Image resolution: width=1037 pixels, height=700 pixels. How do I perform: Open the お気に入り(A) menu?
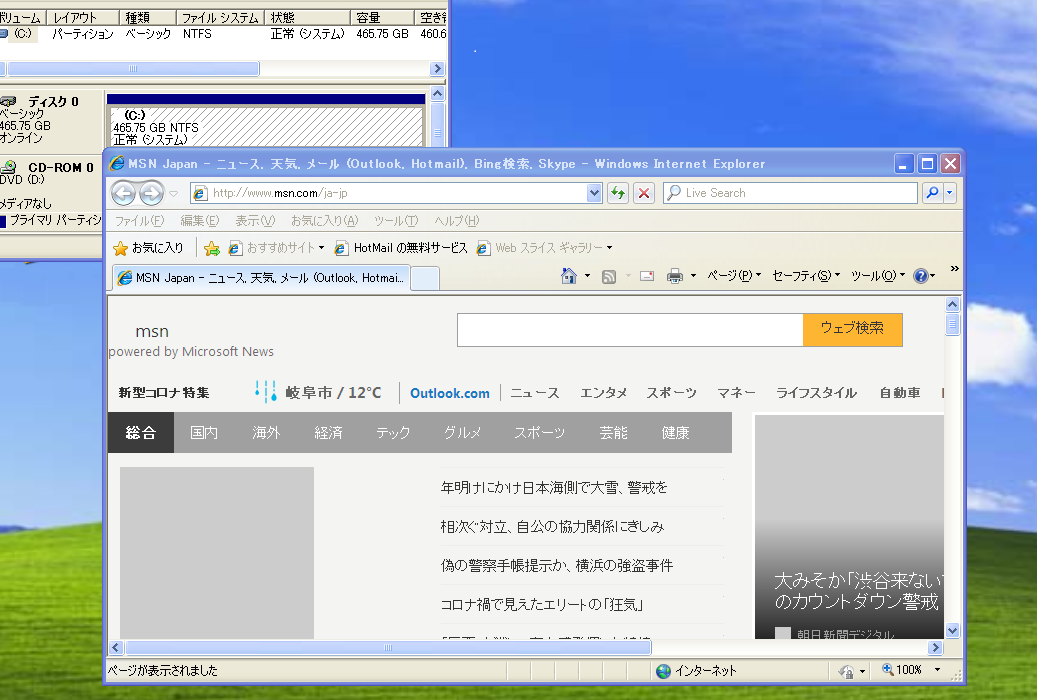324,221
